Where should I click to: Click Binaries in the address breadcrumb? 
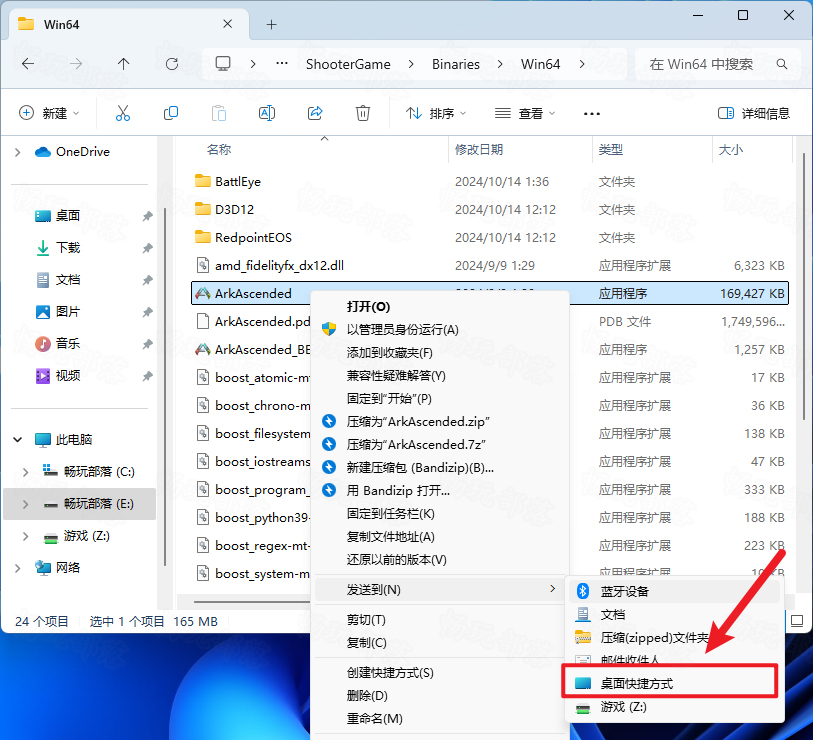[x=456, y=64]
